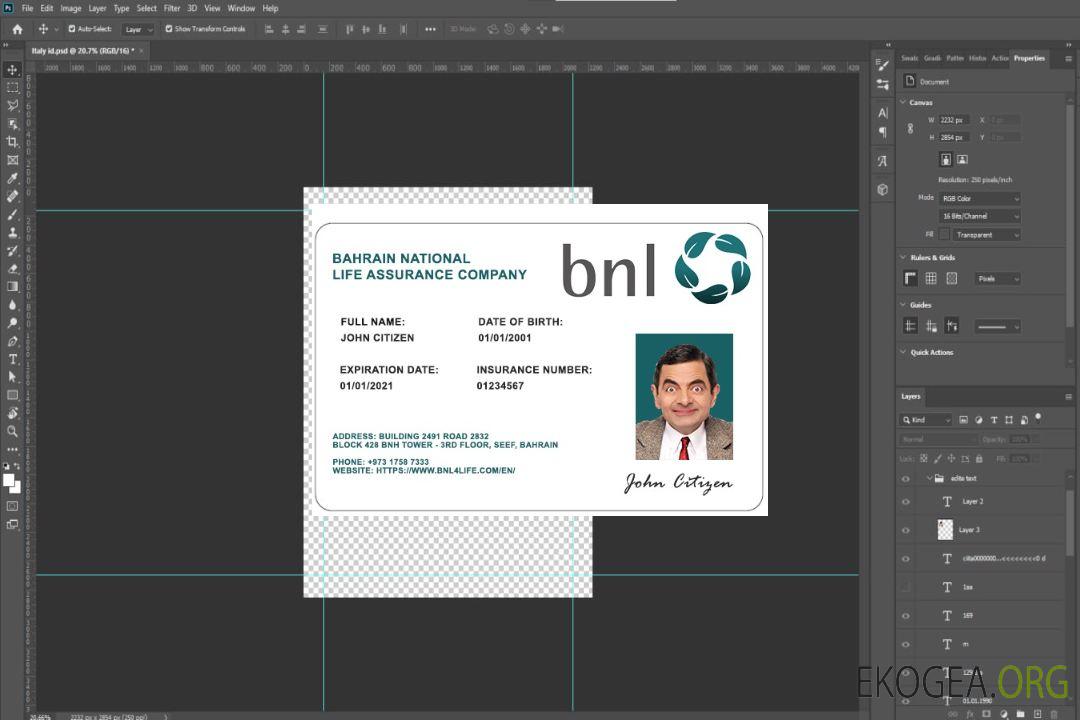Select the Clone Stamp tool
Screen dimensions: 1080x720
tap(12, 232)
